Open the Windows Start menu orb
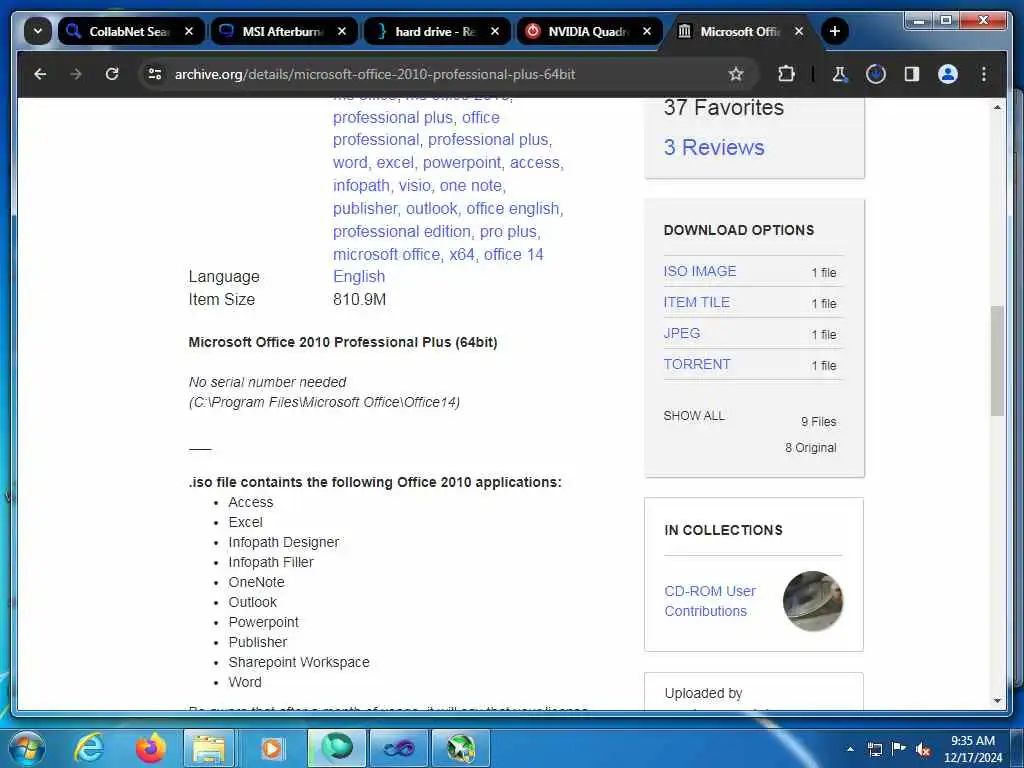Screen dimensions: 1024x768 [27, 748]
